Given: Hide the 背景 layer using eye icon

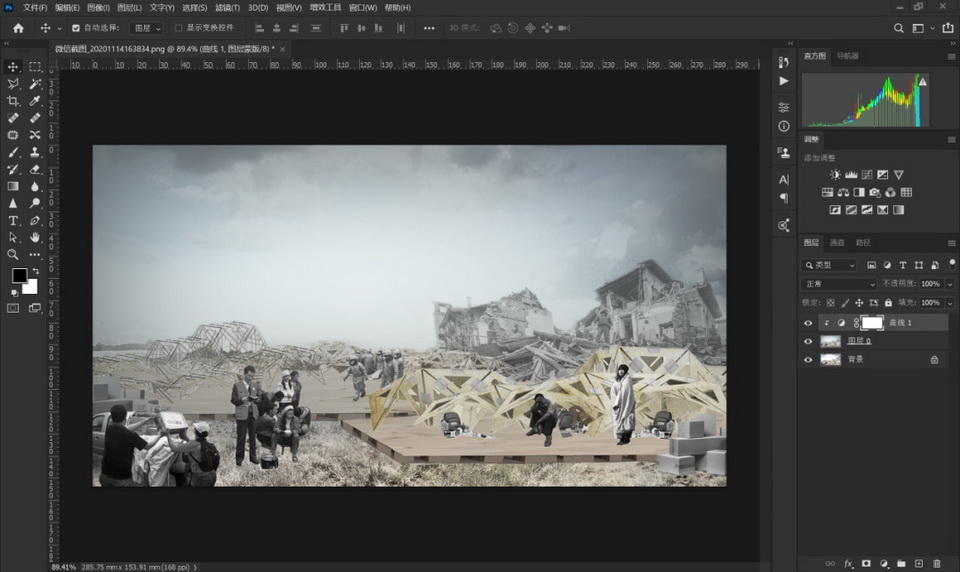Looking at the screenshot, I should tap(808, 359).
